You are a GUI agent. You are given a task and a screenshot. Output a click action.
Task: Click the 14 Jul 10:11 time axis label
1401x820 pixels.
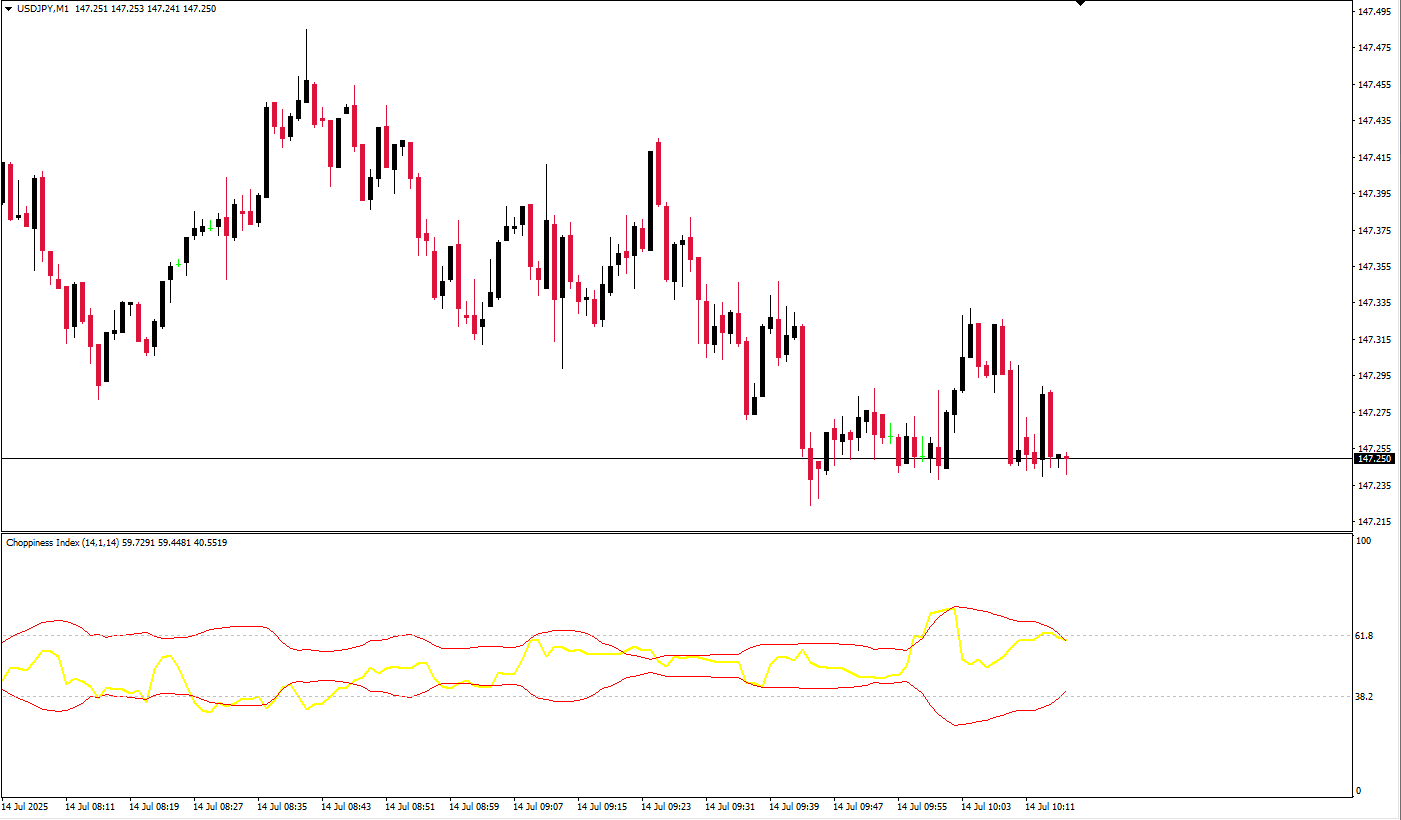[1050, 806]
